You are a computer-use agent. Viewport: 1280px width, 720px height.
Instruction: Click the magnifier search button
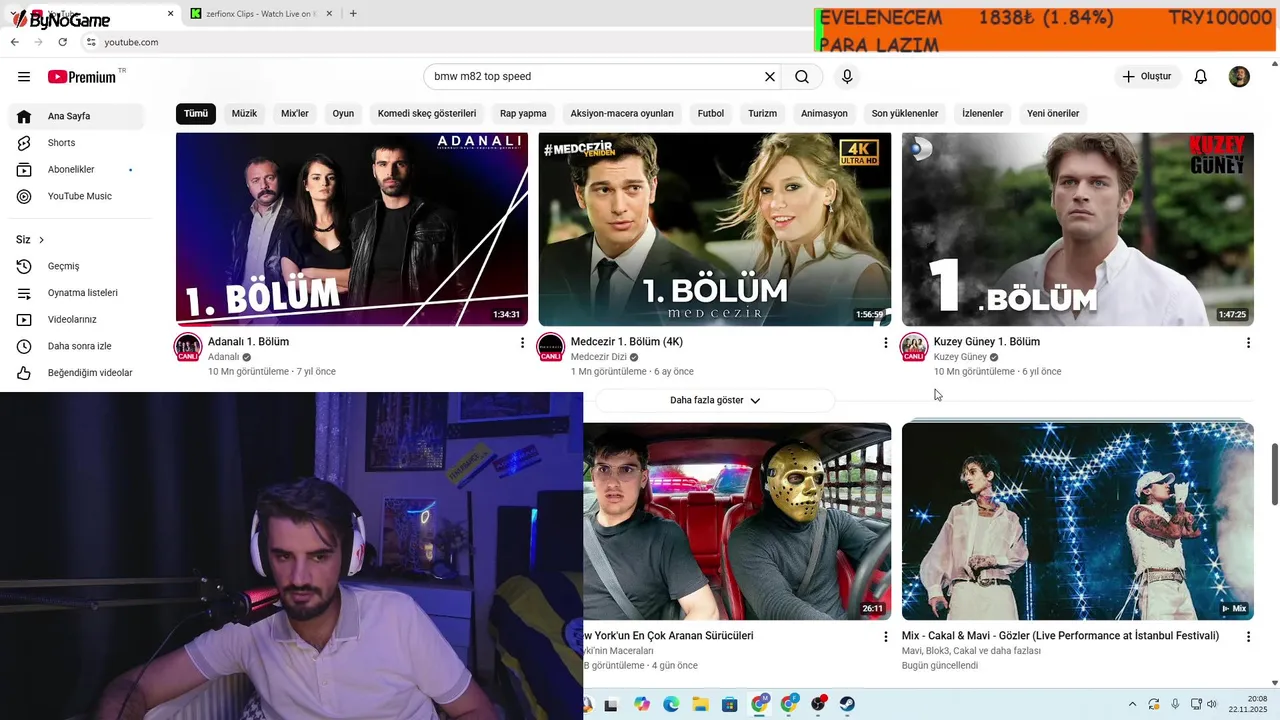802,77
